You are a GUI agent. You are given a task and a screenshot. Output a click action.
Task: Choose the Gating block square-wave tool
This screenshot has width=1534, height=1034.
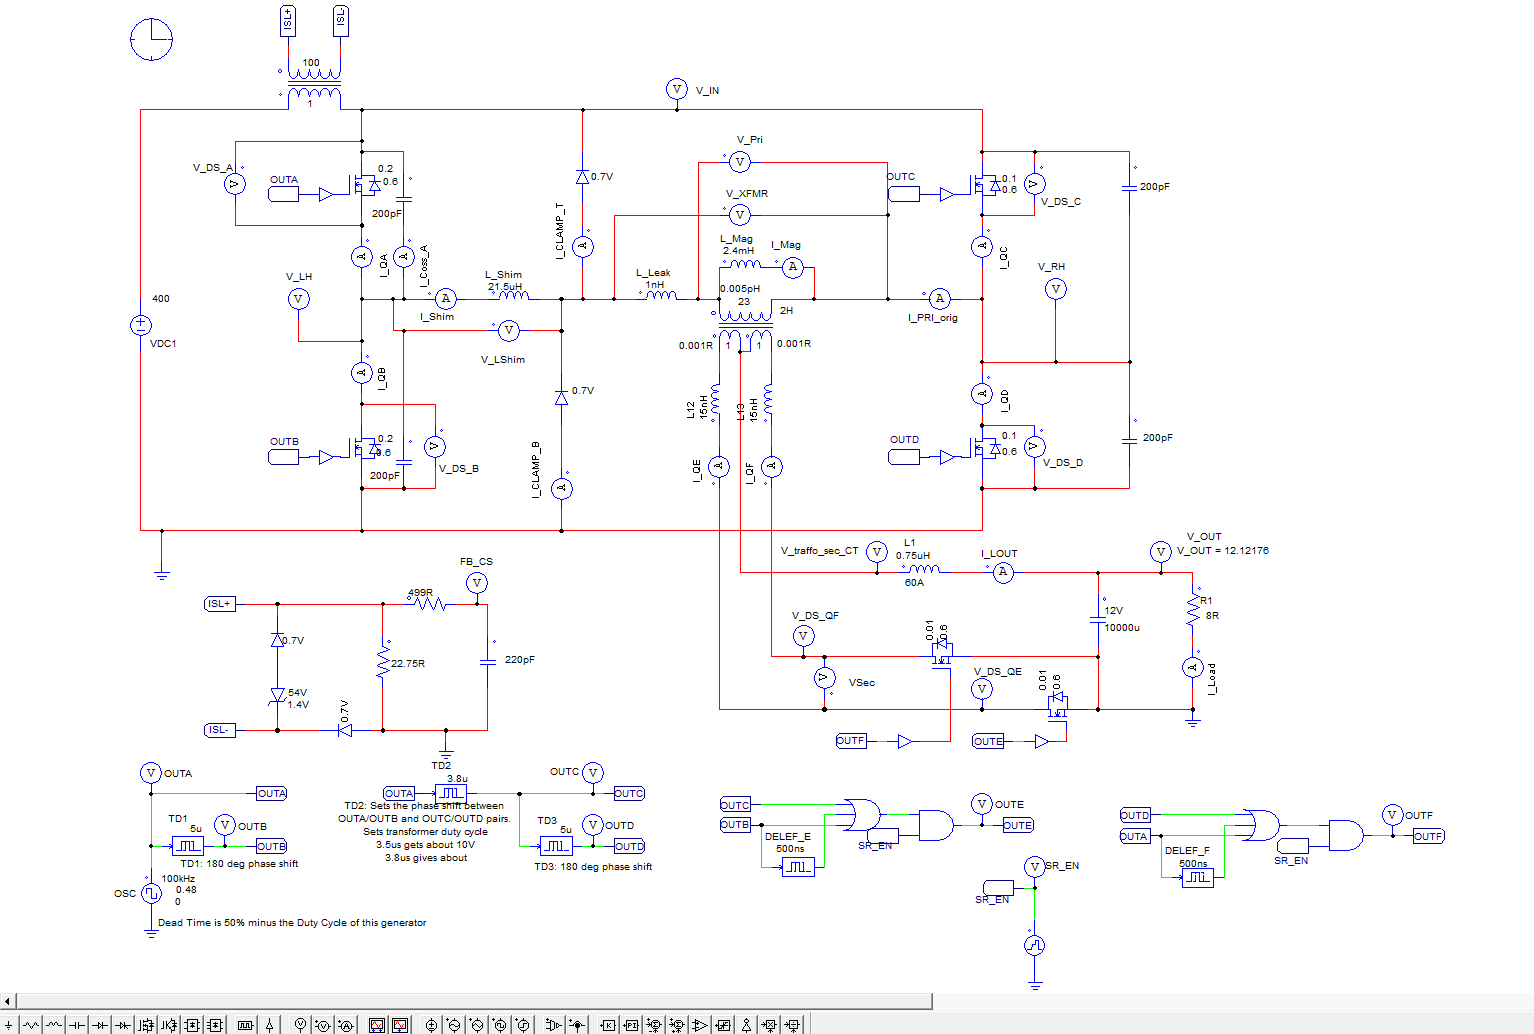click(245, 1024)
